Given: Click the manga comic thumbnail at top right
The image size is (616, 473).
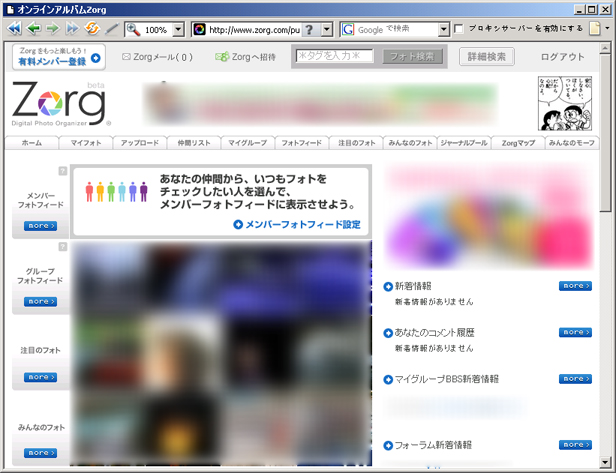Looking at the screenshot, I should [565, 103].
